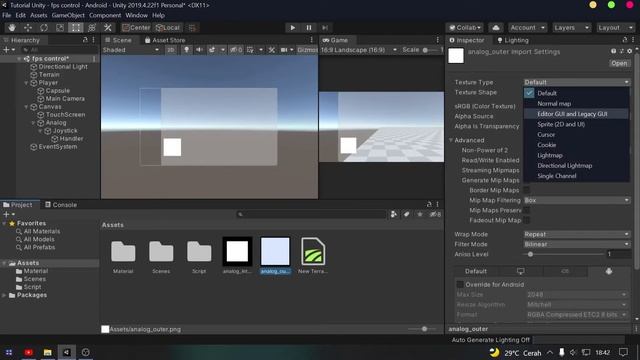Open scene camera settings icon
This screenshot has width=640, height=360.
click(x=284, y=50)
